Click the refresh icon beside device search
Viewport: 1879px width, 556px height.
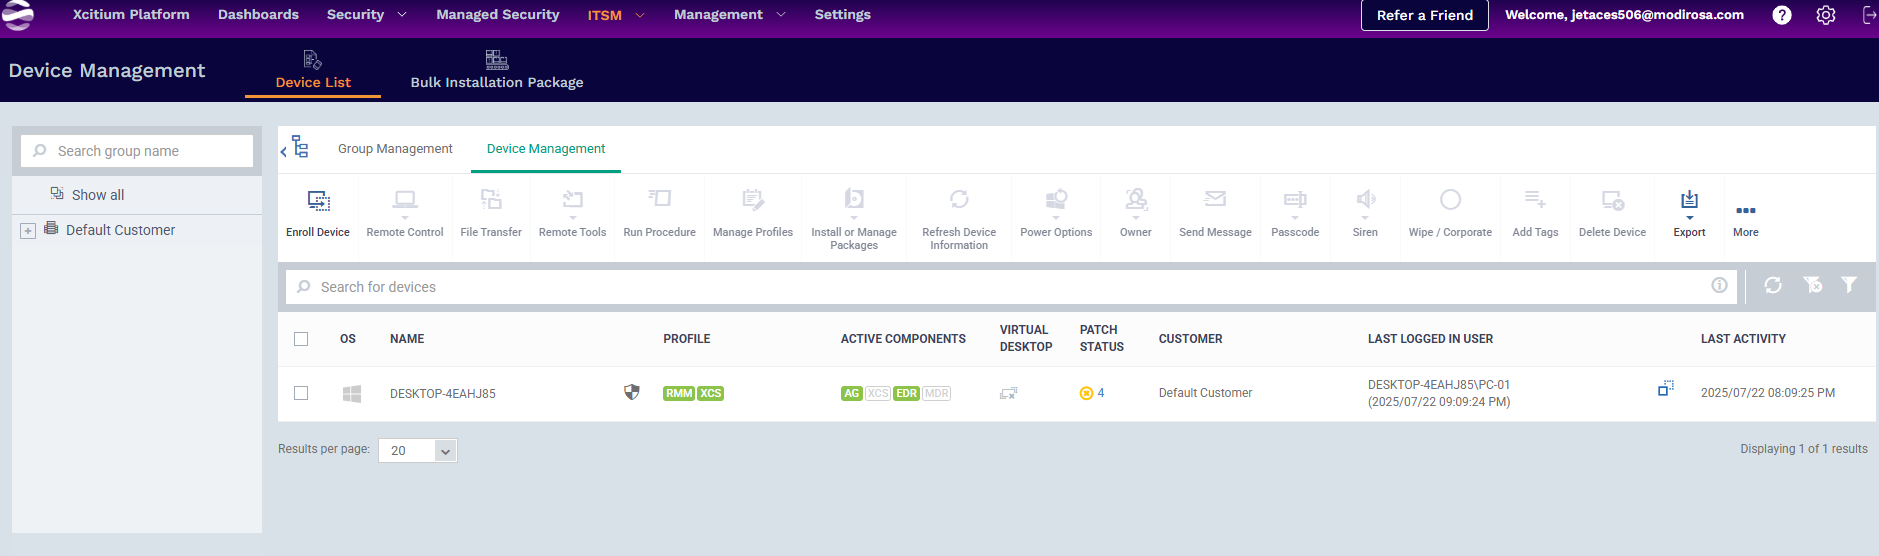[x=1773, y=286]
